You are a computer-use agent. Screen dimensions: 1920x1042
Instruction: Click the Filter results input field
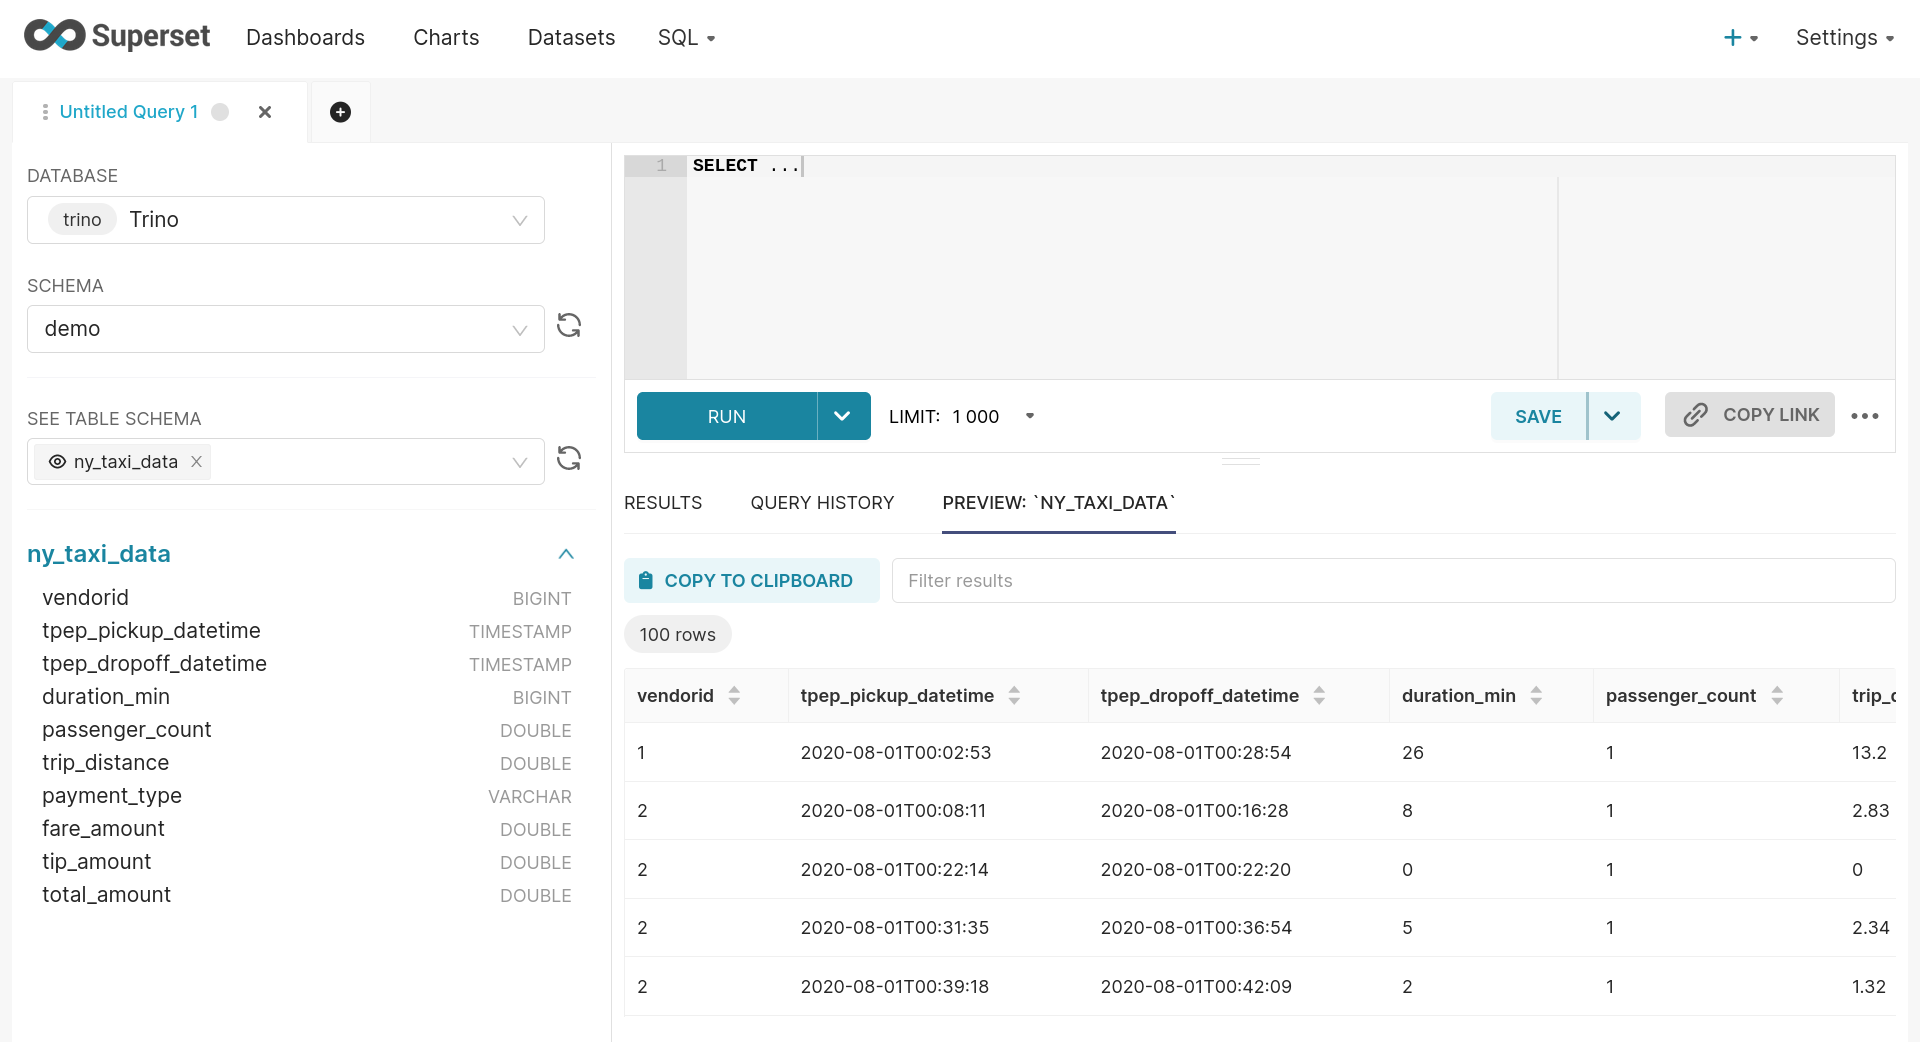pyautogui.click(x=1392, y=581)
